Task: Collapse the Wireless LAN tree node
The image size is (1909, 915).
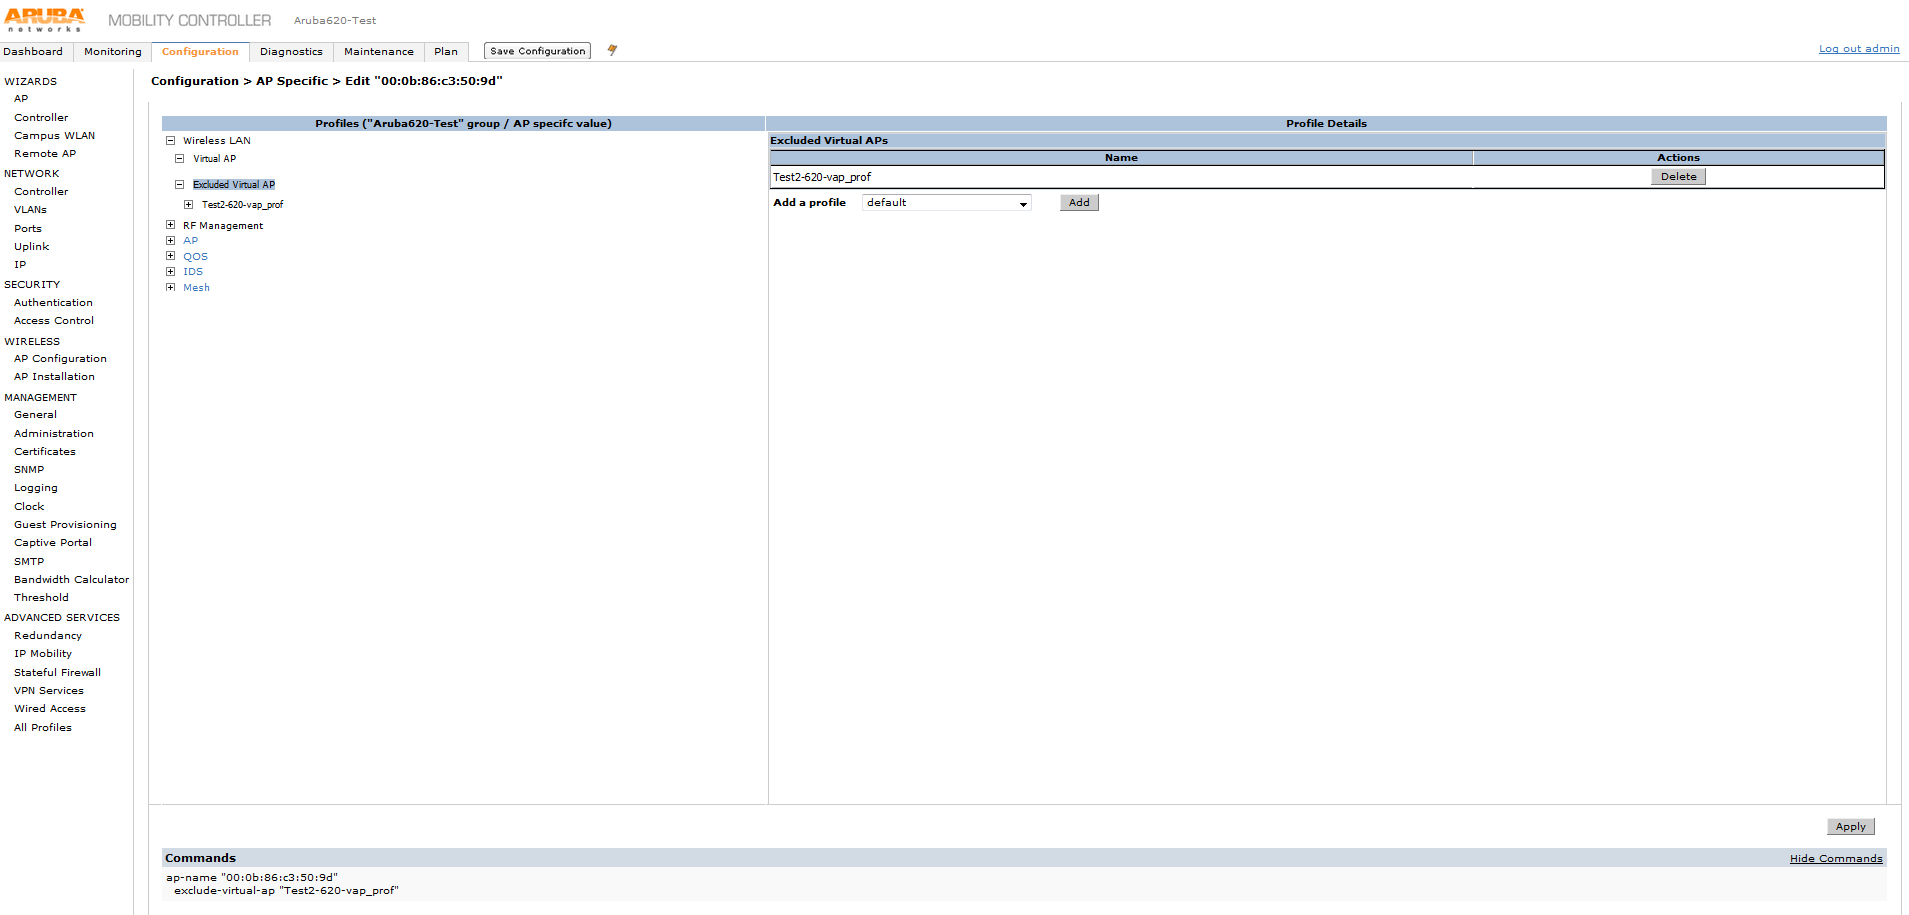Action: [171, 141]
